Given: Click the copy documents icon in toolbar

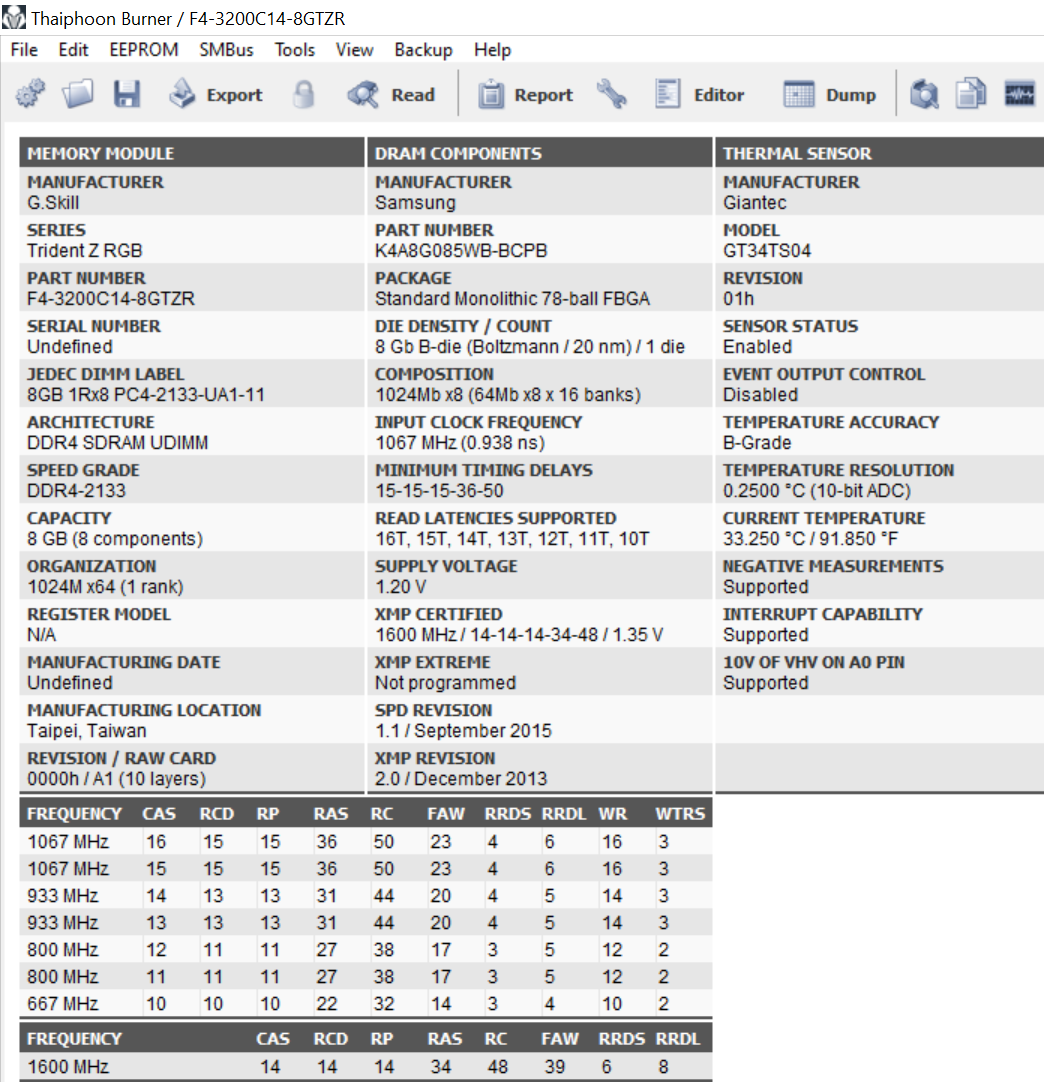Looking at the screenshot, I should (971, 94).
